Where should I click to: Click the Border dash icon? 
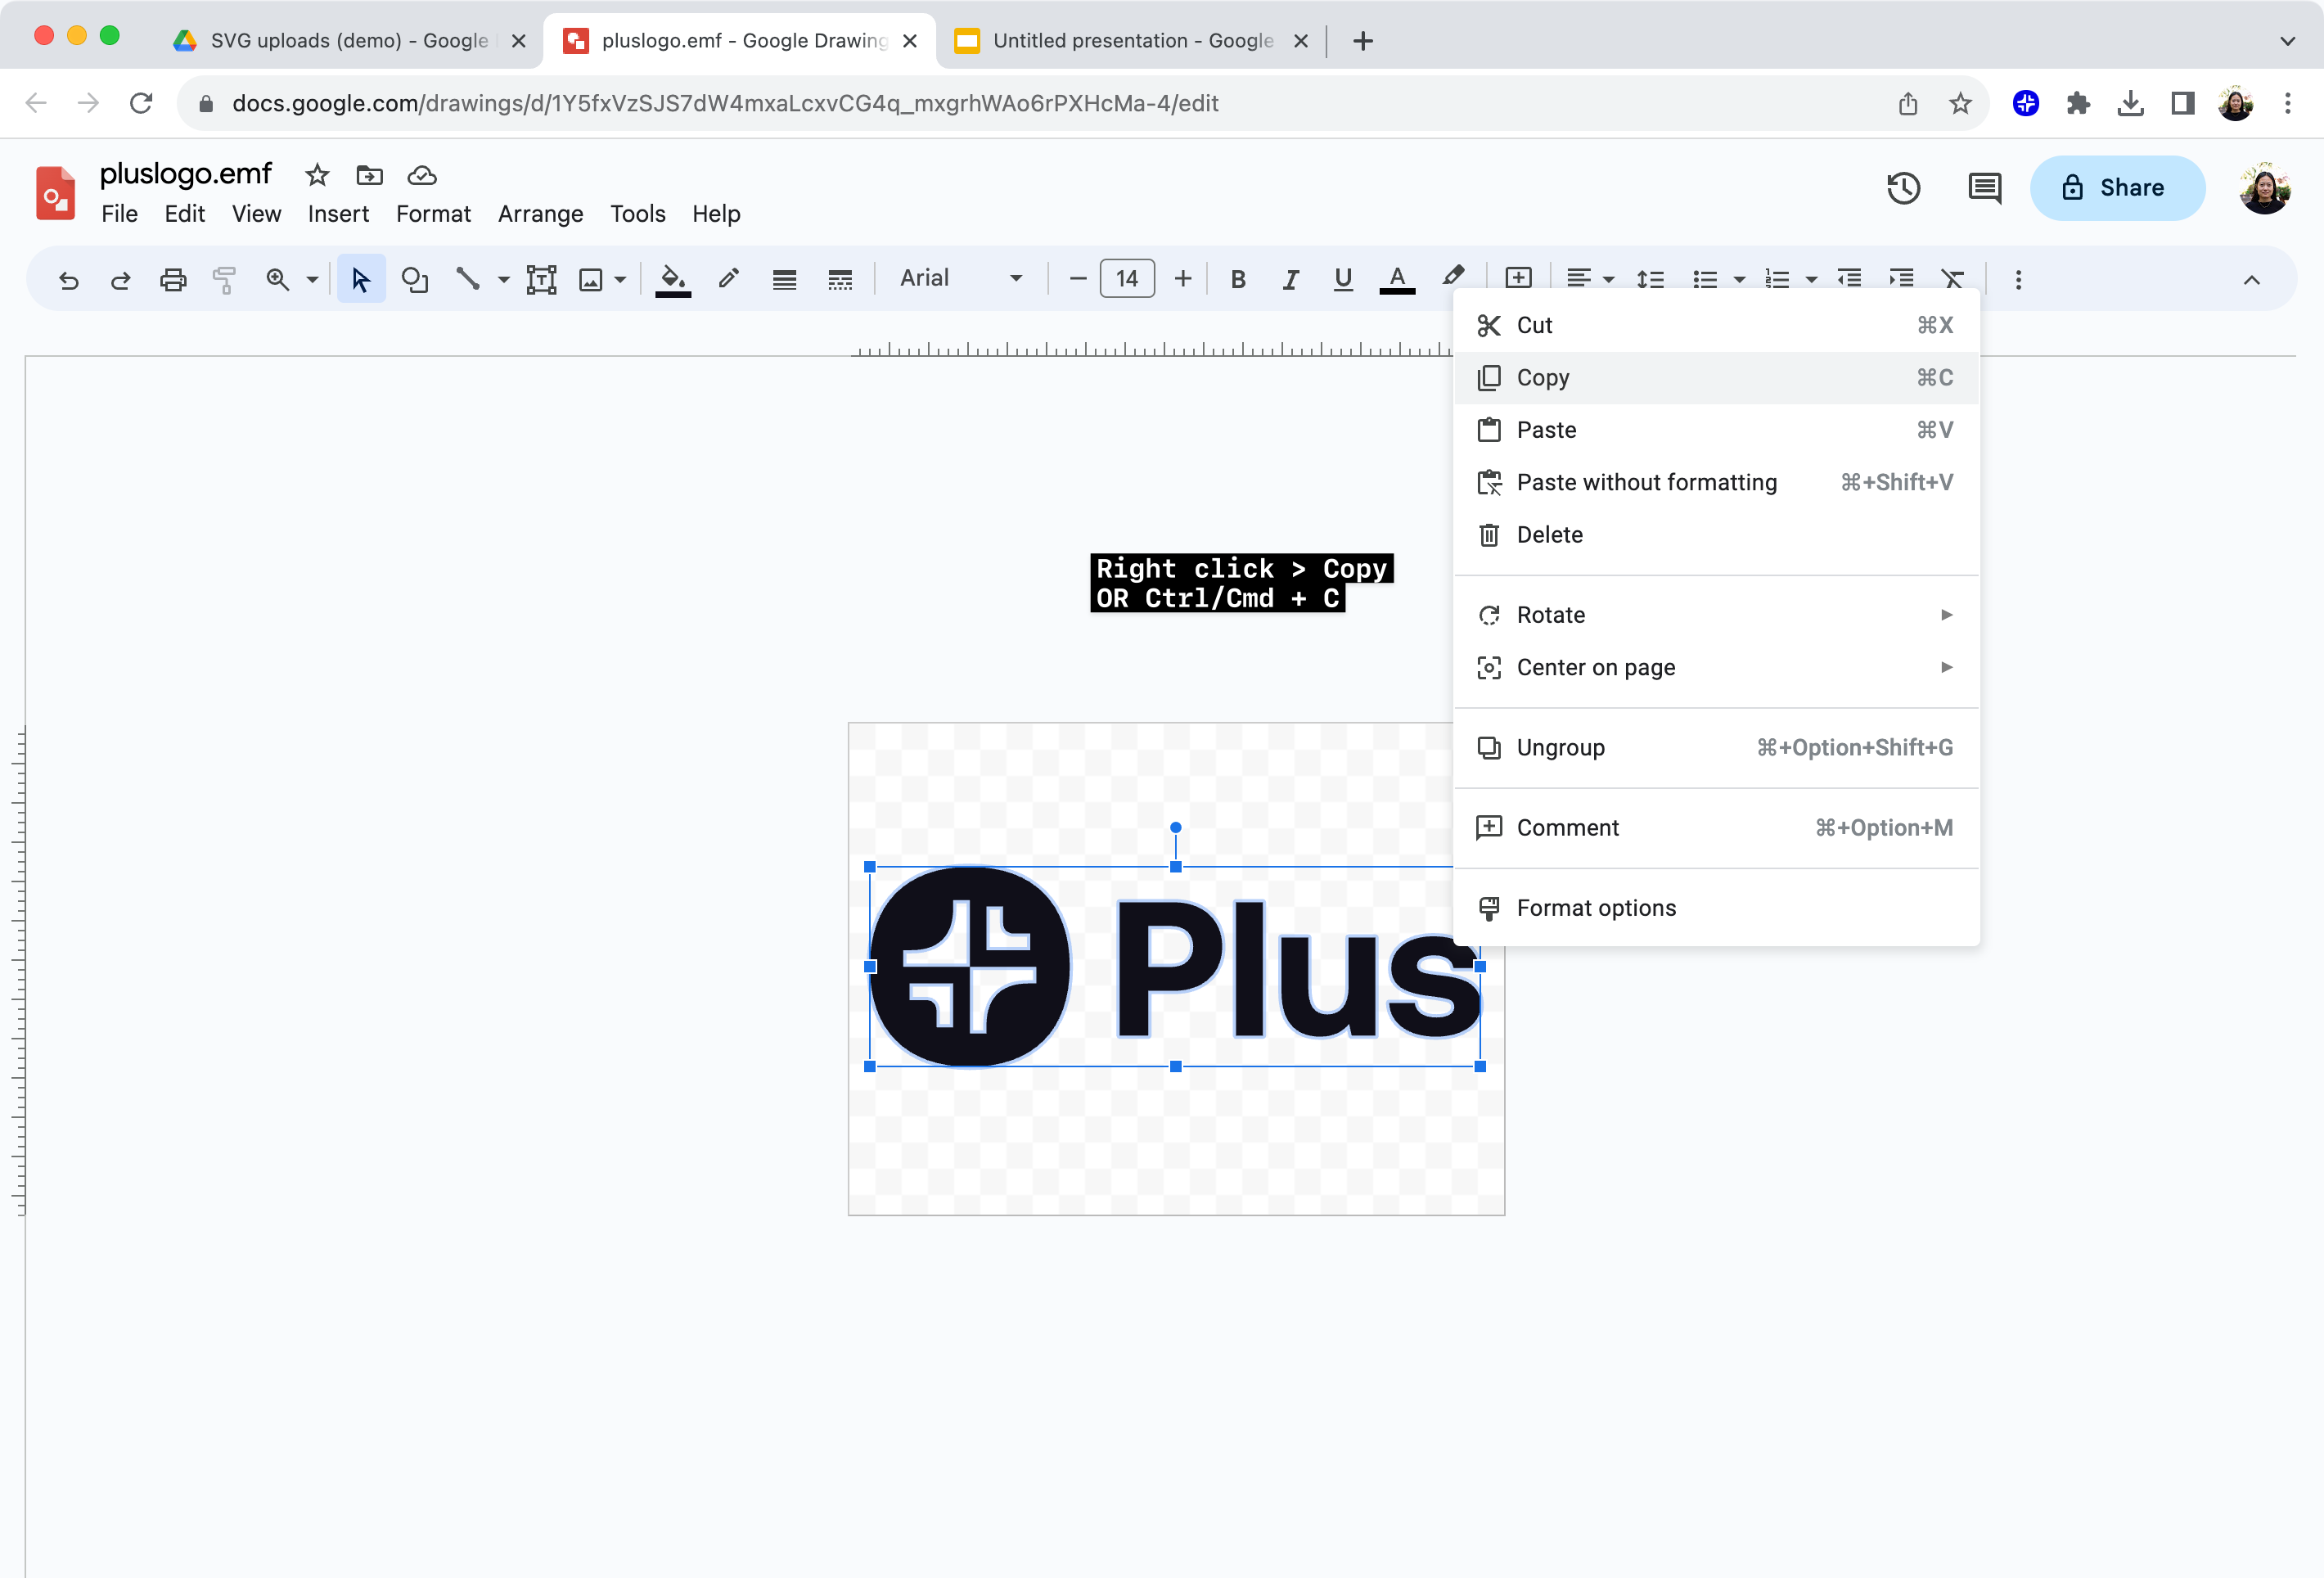click(840, 280)
